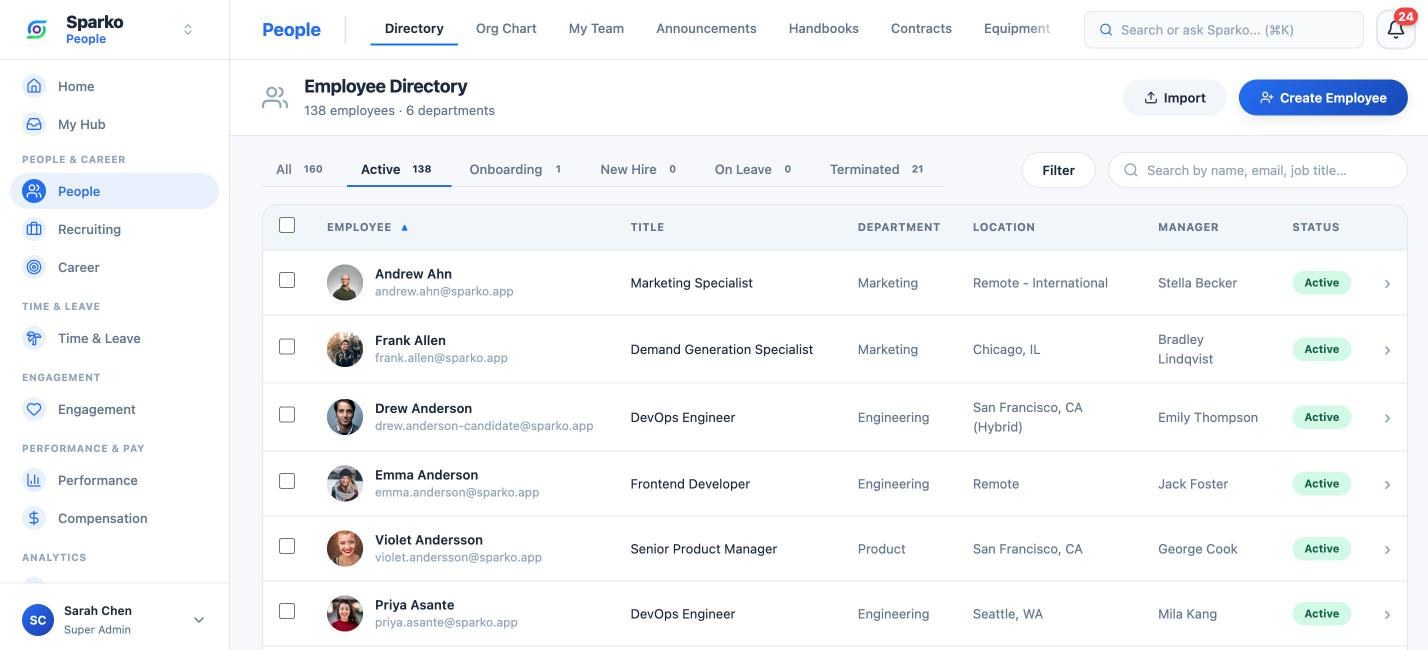1428x650 pixels.
Task: Open Compensation dollar icon
Action: (x=34, y=518)
